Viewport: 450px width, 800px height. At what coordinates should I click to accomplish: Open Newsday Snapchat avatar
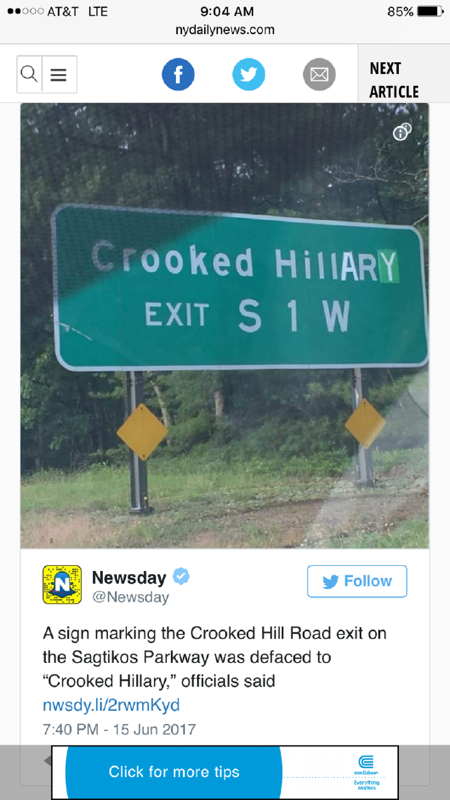click(62, 584)
